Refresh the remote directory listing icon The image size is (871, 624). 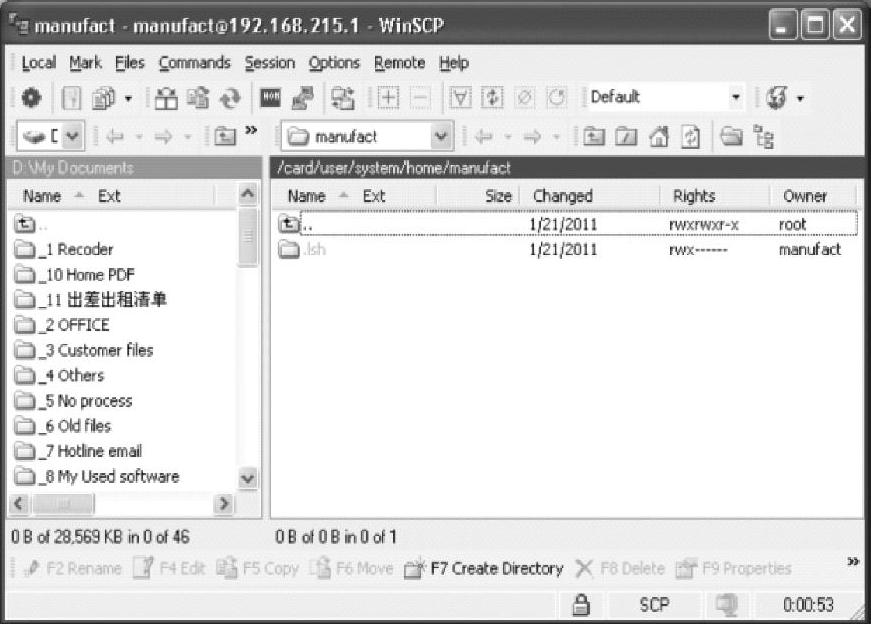[690, 136]
